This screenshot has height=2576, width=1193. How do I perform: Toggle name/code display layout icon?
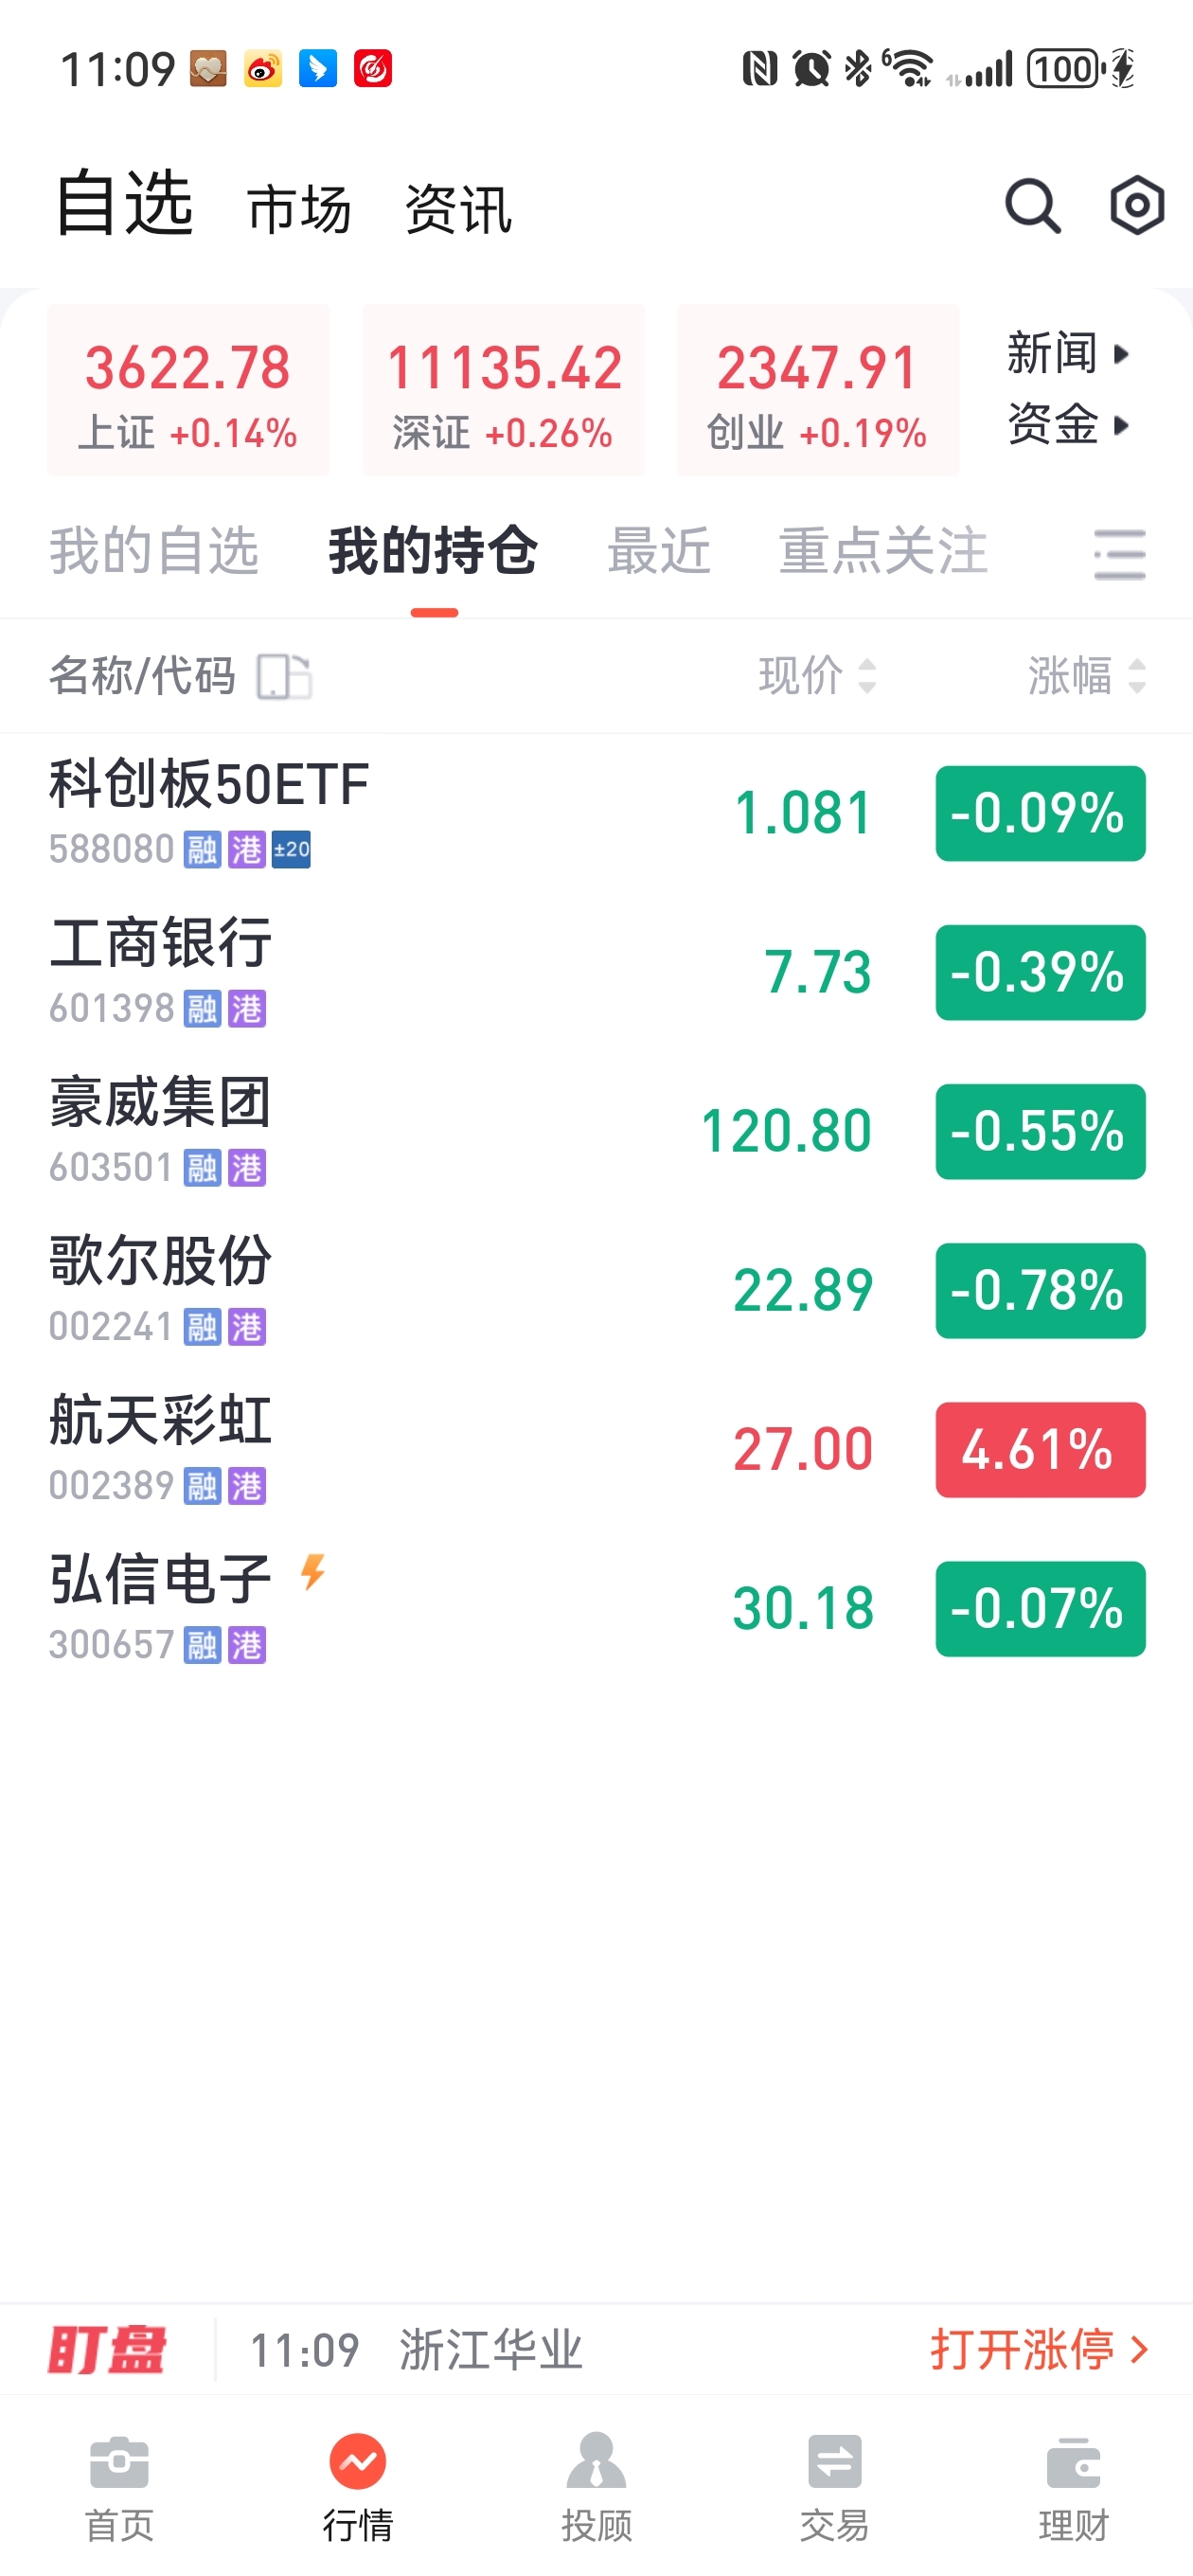284,677
